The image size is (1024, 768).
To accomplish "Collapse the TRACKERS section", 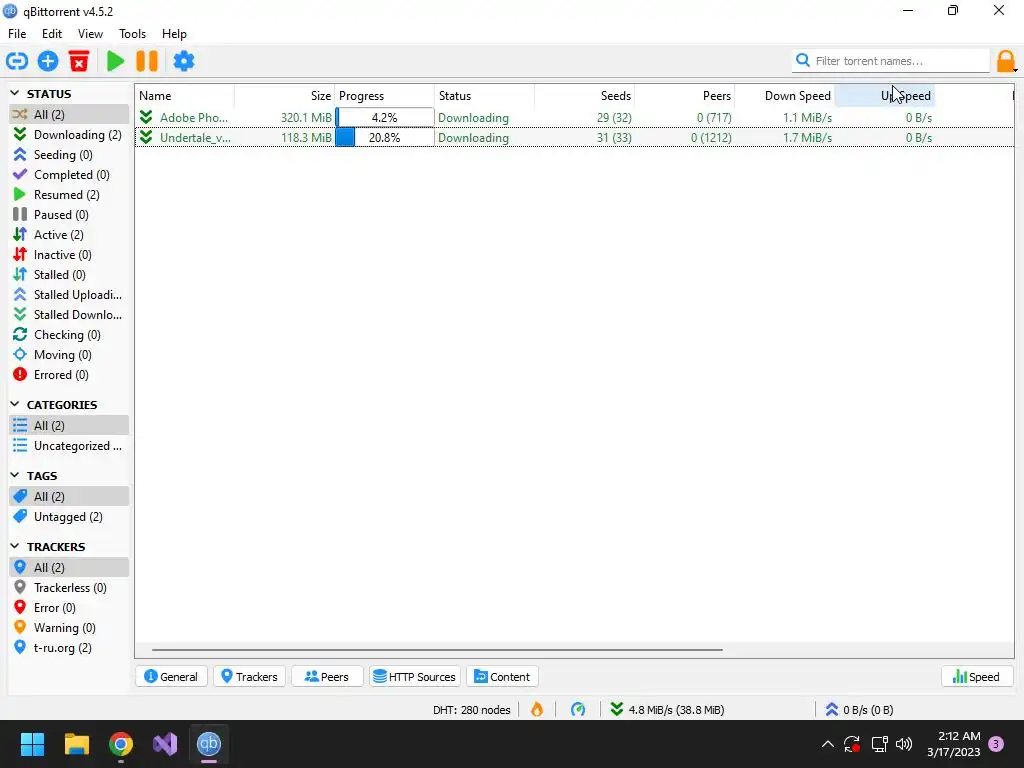I will point(15,546).
